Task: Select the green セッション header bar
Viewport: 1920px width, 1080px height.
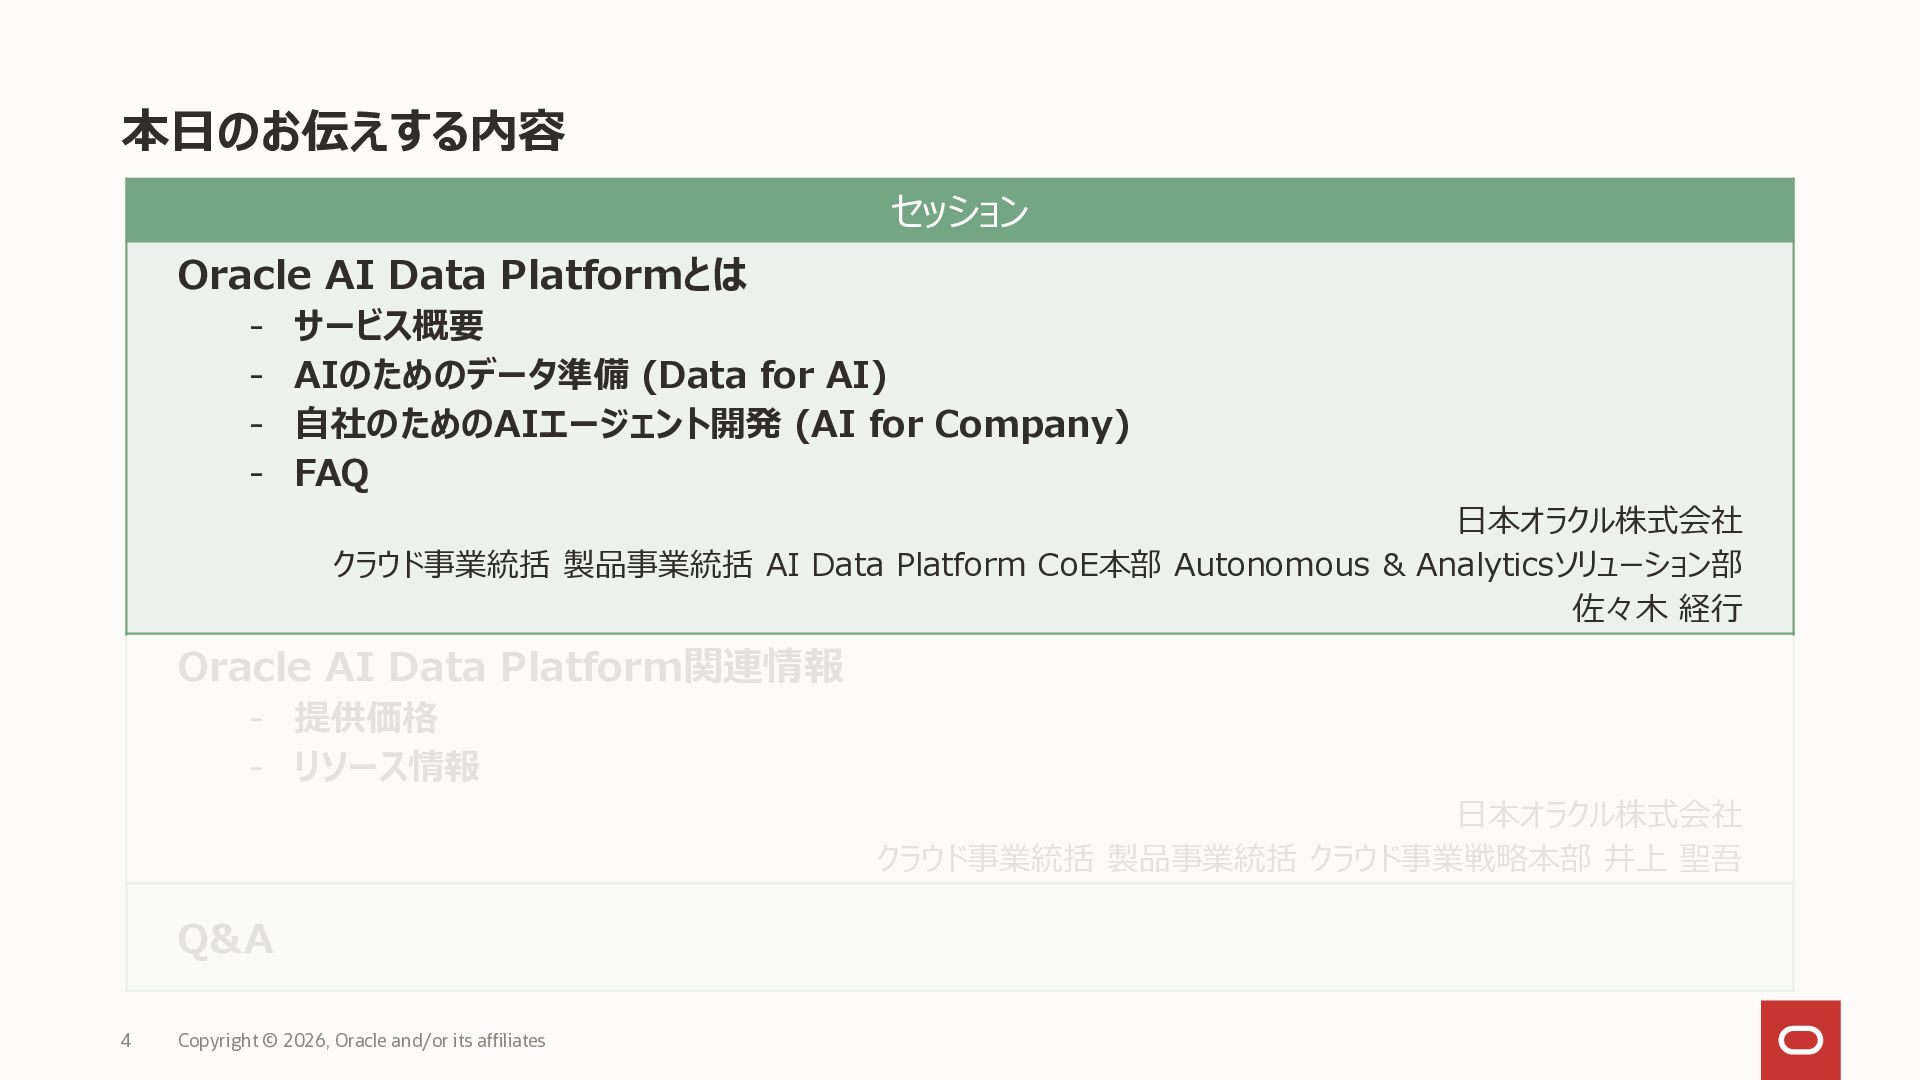Action: pyautogui.click(x=959, y=211)
